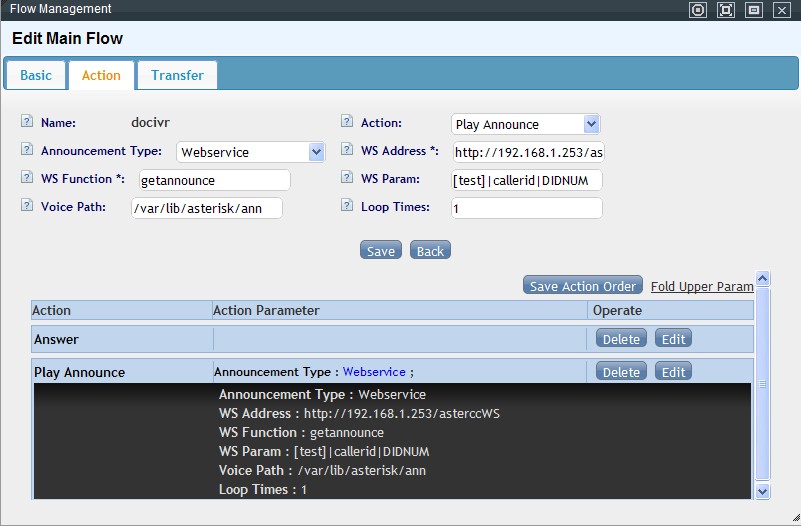Click the WS Function input field
801x526 pixels.
[x=214, y=180]
